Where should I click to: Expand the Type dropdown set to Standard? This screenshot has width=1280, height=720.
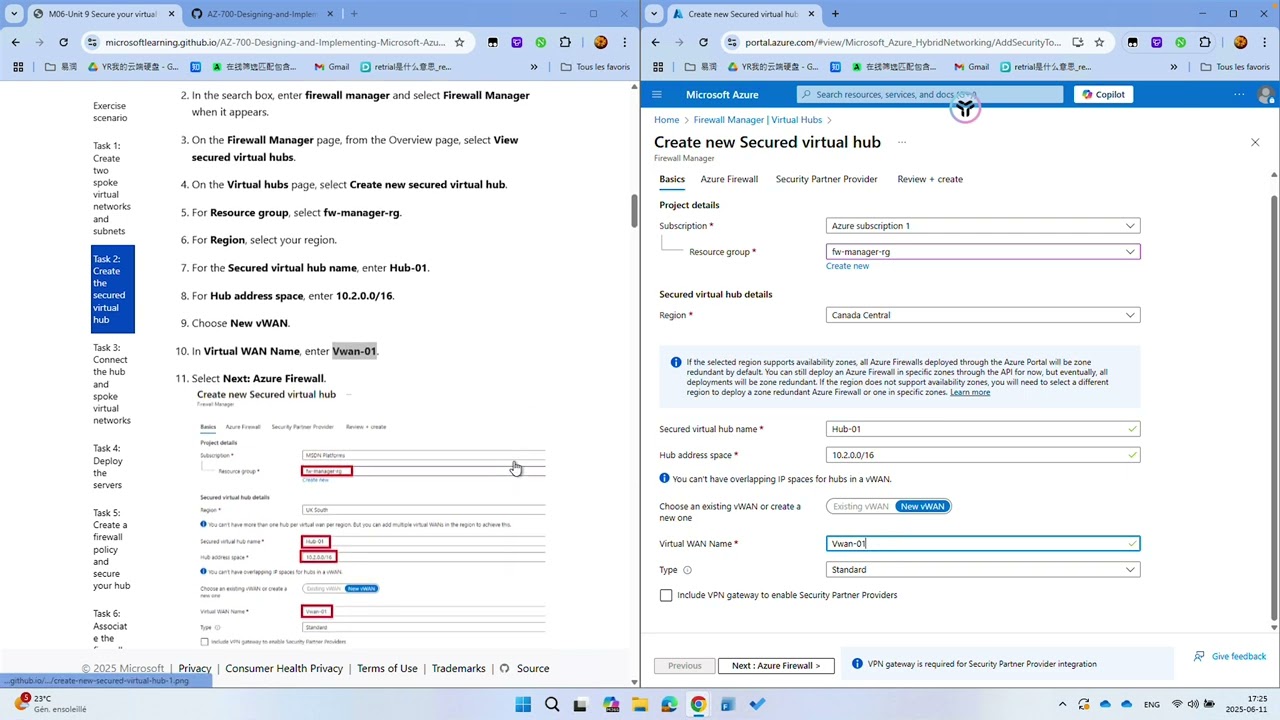click(983, 570)
